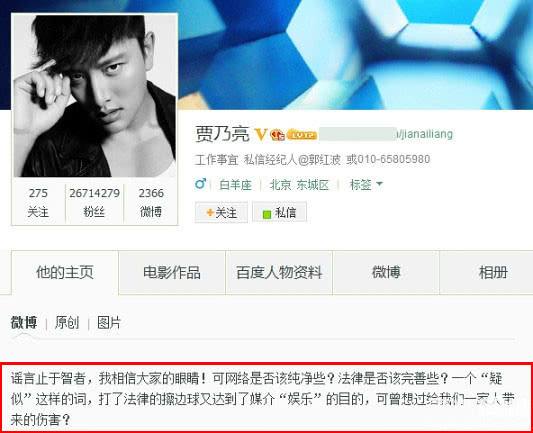
Task: View the 26714279 粉丝 followers list
Action: click(x=94, y=203)
